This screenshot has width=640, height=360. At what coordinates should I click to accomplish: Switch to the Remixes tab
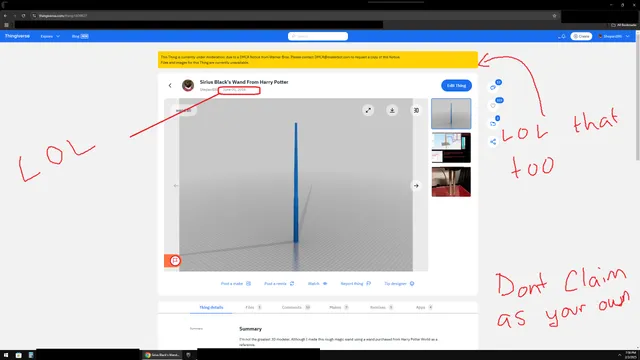click(x=381, y=307)
